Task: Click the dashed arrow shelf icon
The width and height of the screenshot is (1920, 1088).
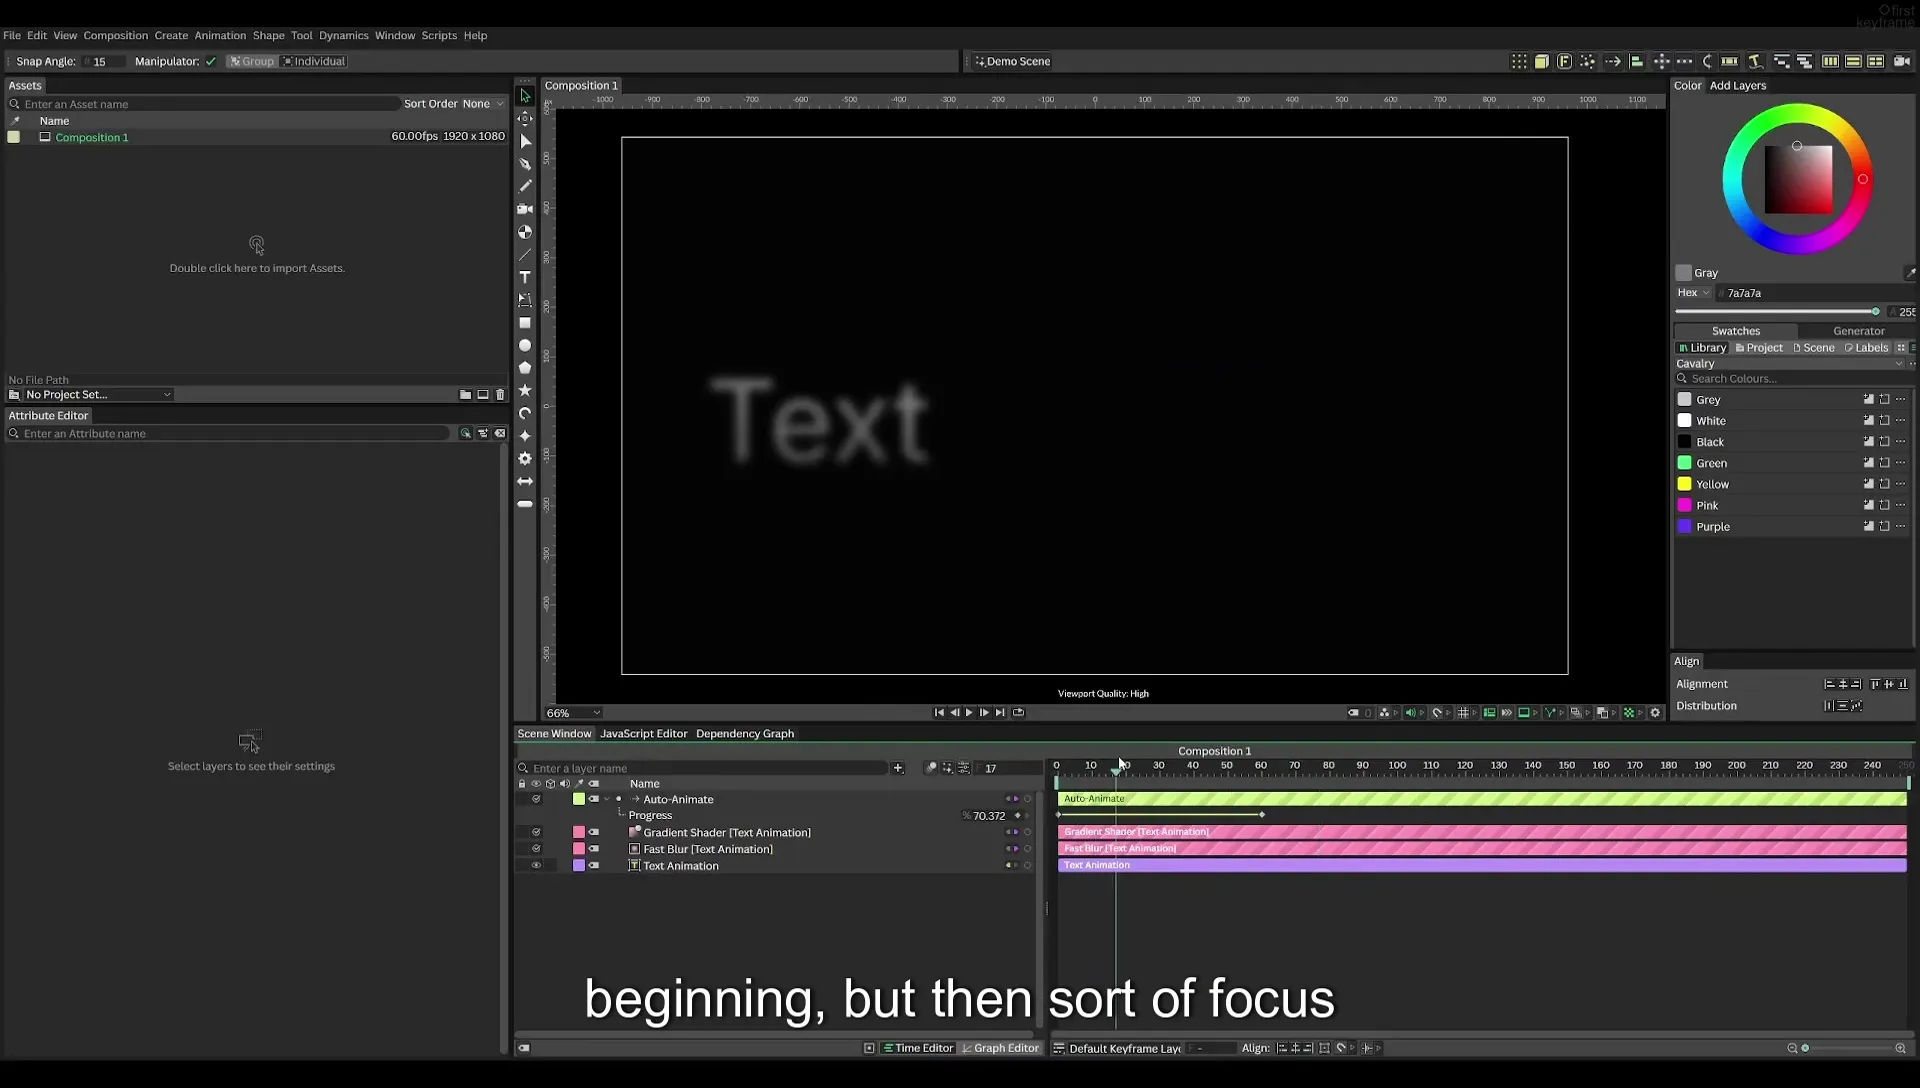Action: tap(1613, 61)
